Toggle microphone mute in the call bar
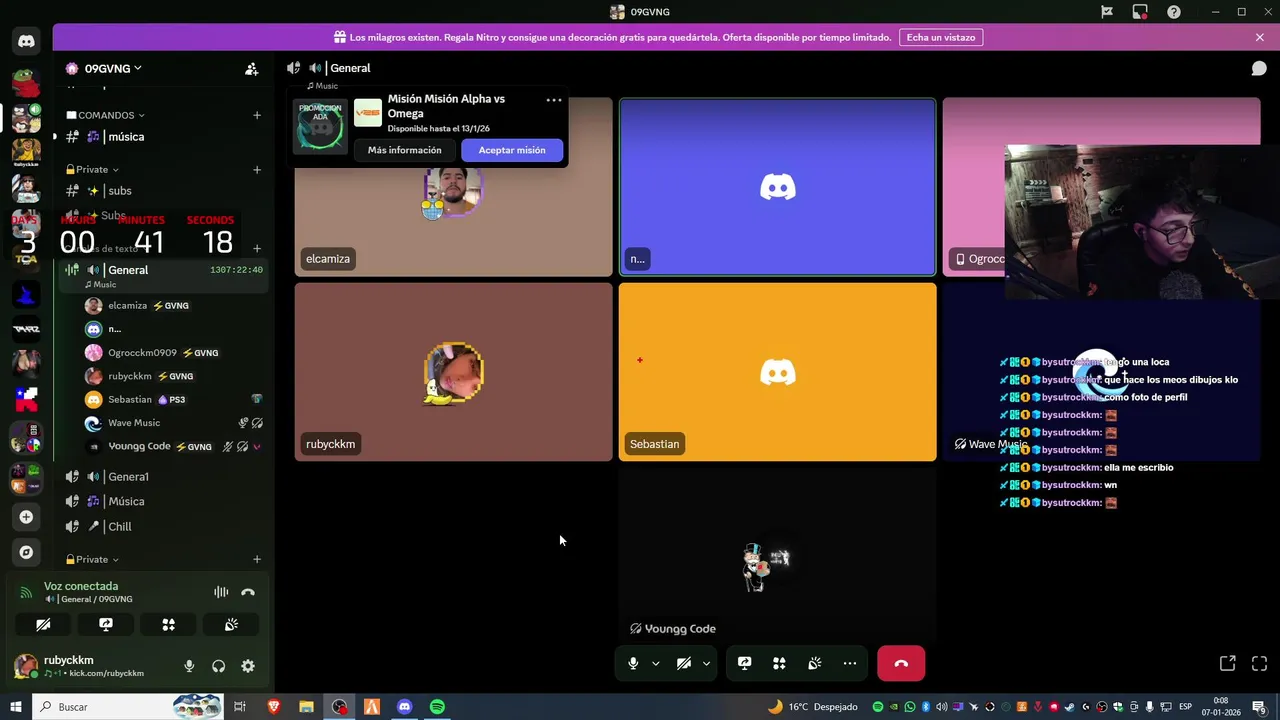 (633, 663)
